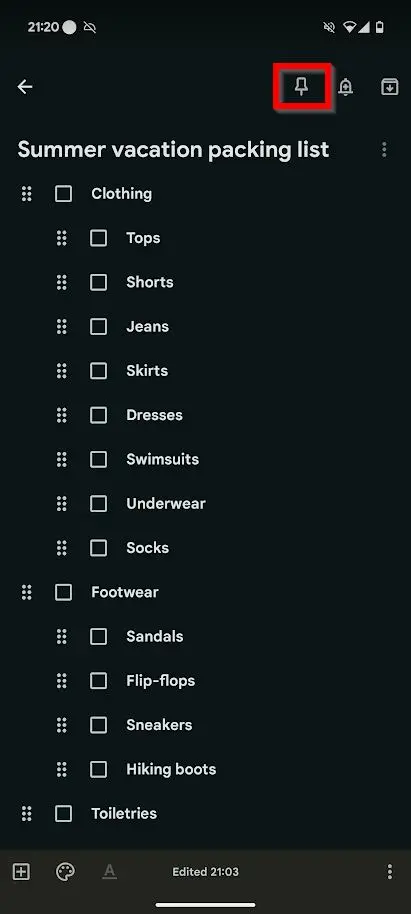Go back using the arrow icon
Screen dimensions: 411x914
click(x=24, y=87)
